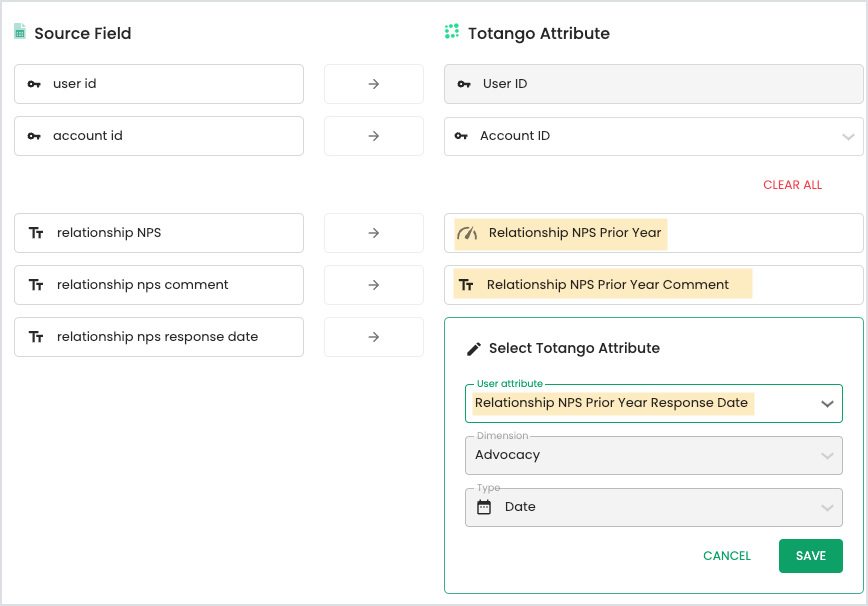Viewport: 868px width, 606px height.
Task: Click the mapping arrow for relationship nps comment row
Action: pyautogui.click(x=374, y=285)
